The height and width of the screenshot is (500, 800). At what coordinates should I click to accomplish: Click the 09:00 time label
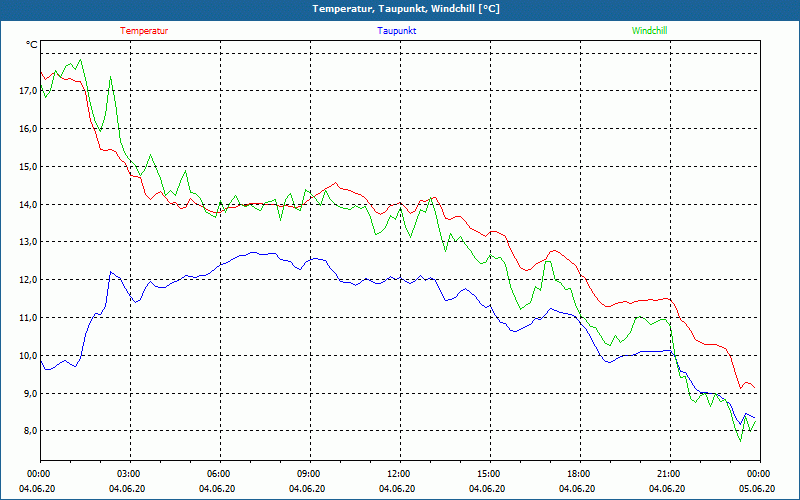(x=308, y=474)
